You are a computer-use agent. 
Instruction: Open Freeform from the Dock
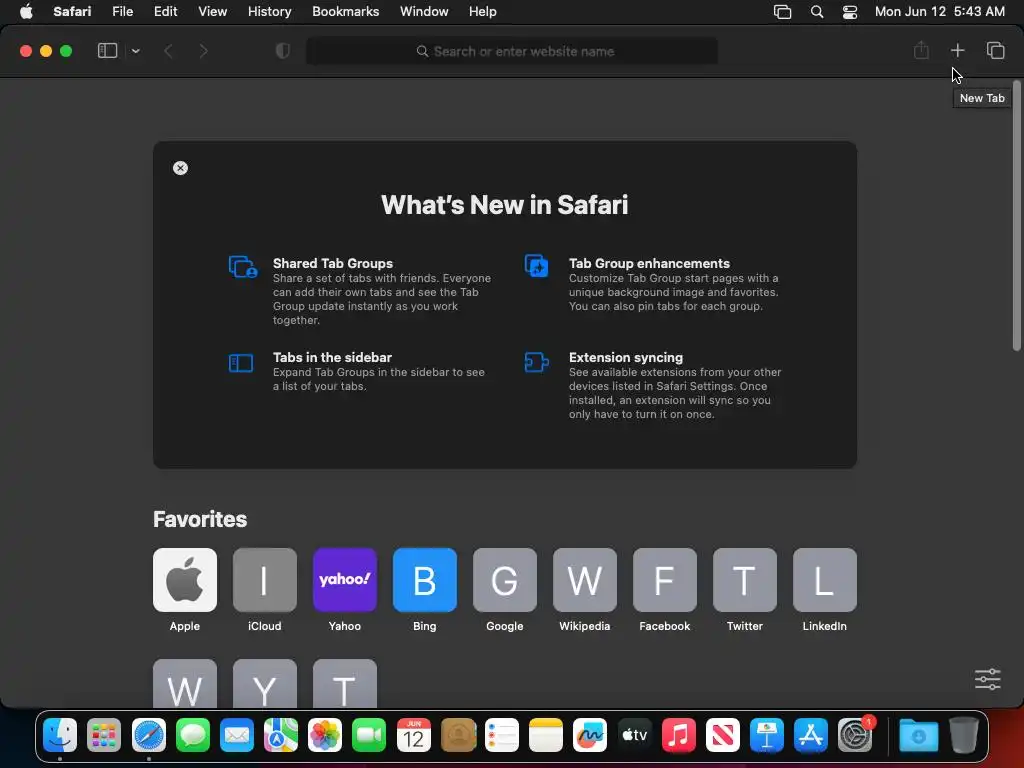tap(590, 735)
